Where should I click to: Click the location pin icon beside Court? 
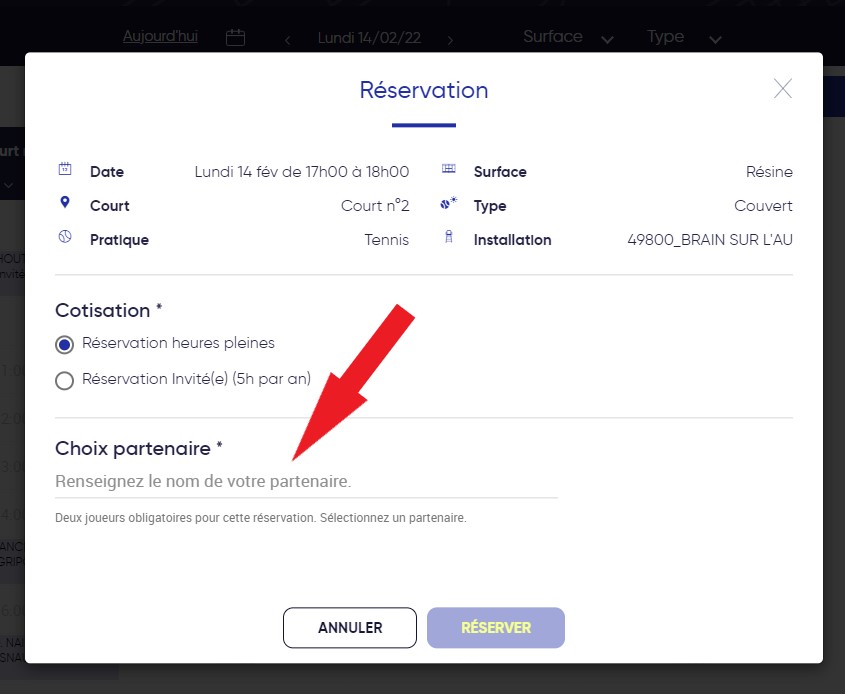[65, 203]
